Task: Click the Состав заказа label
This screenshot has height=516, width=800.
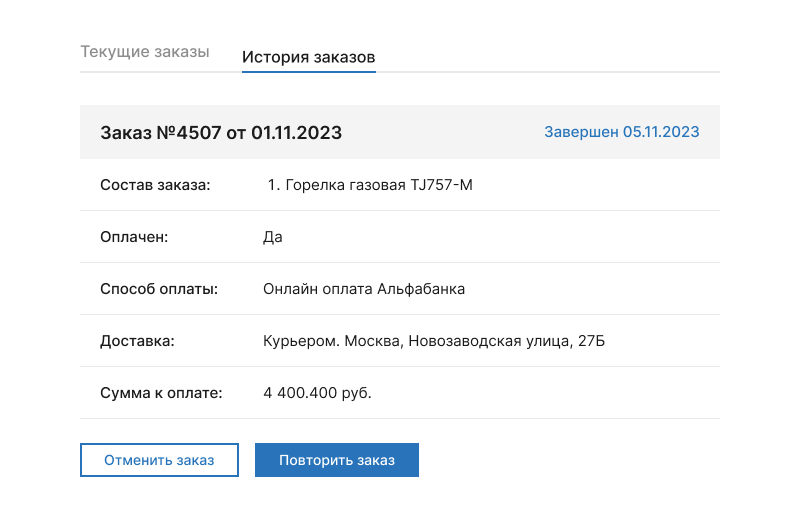Action: click(155, 185)
